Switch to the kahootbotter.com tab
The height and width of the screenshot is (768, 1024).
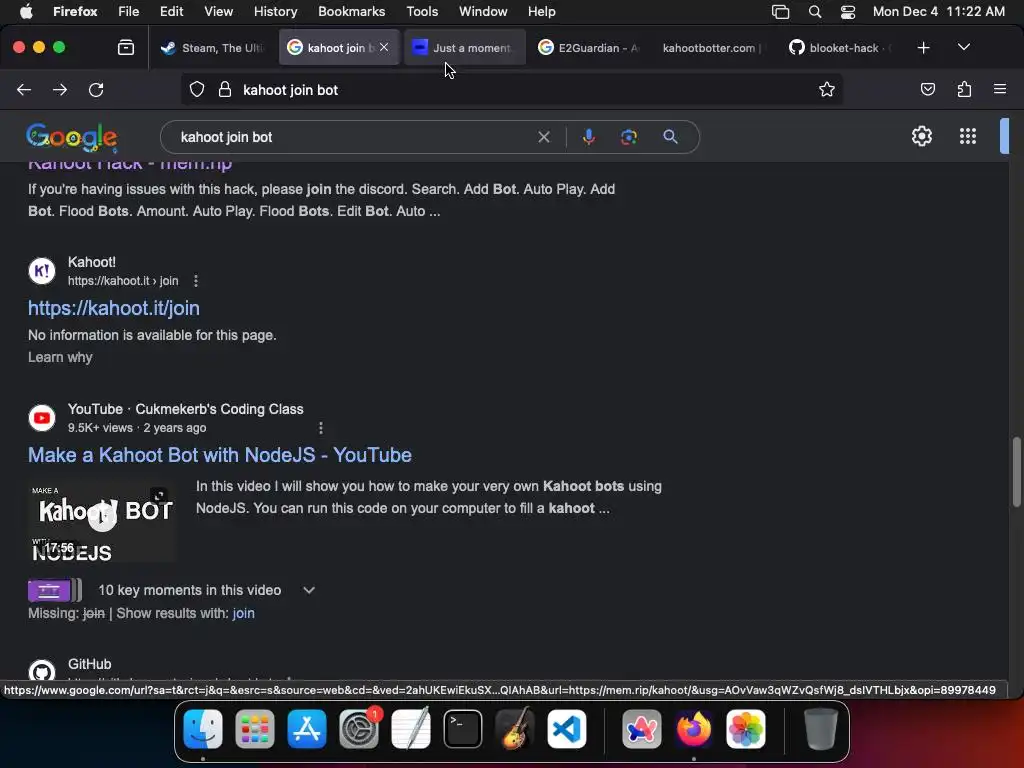(712, 48)
